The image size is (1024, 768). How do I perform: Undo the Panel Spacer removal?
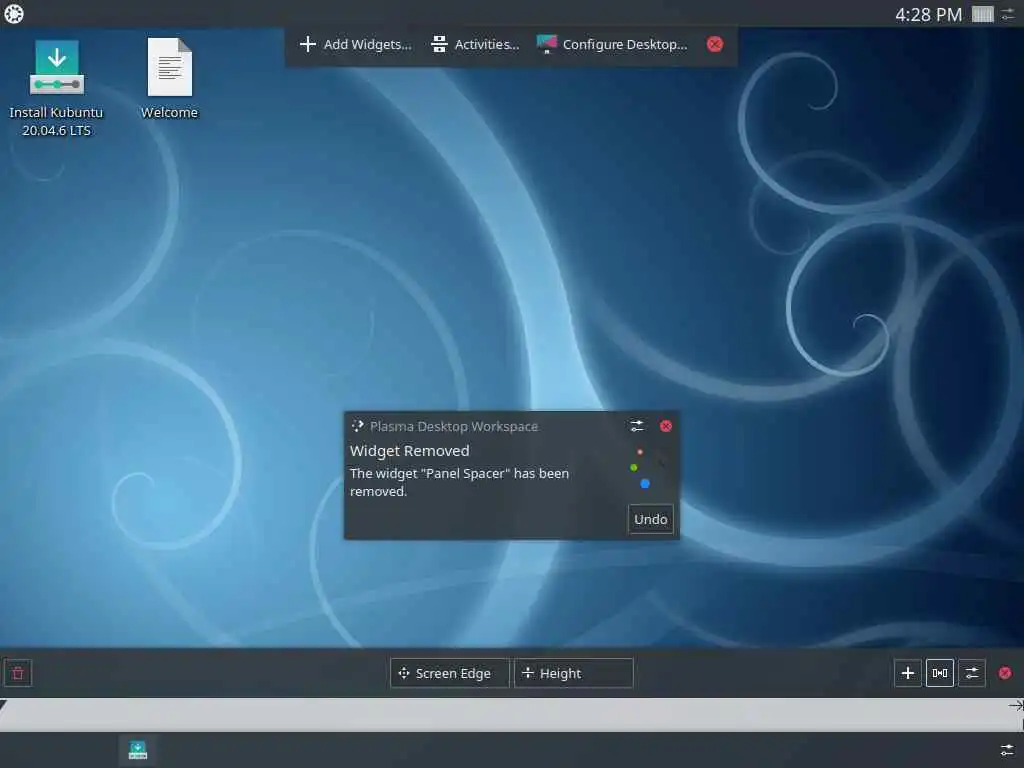[650, 519]
